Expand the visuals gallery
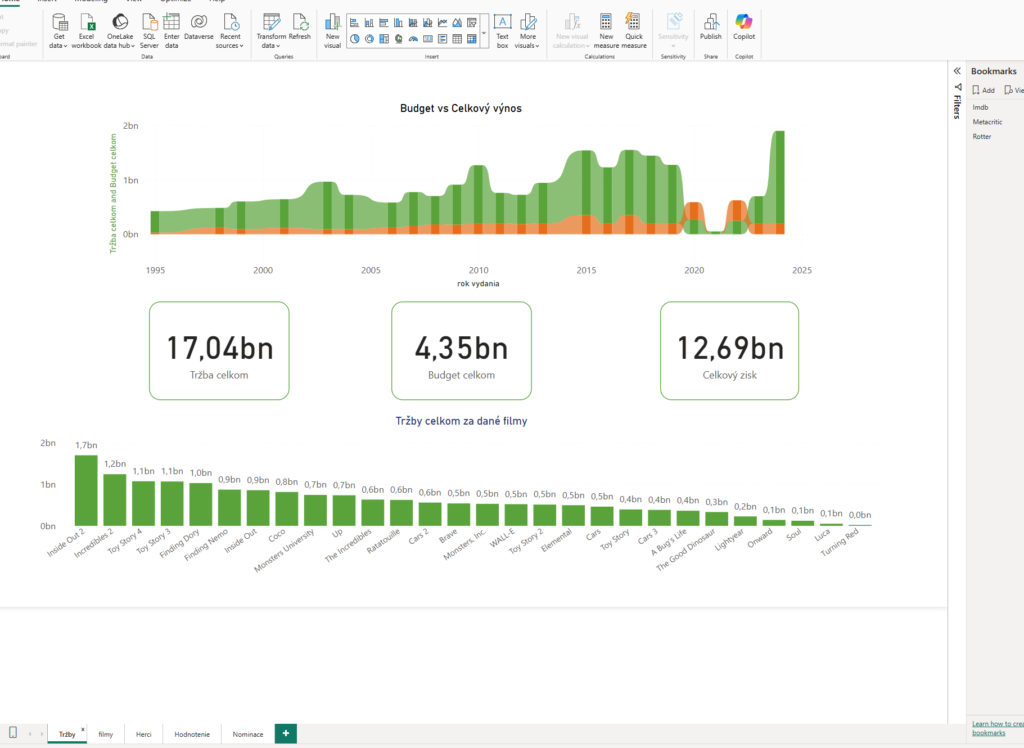 point(484,31)
